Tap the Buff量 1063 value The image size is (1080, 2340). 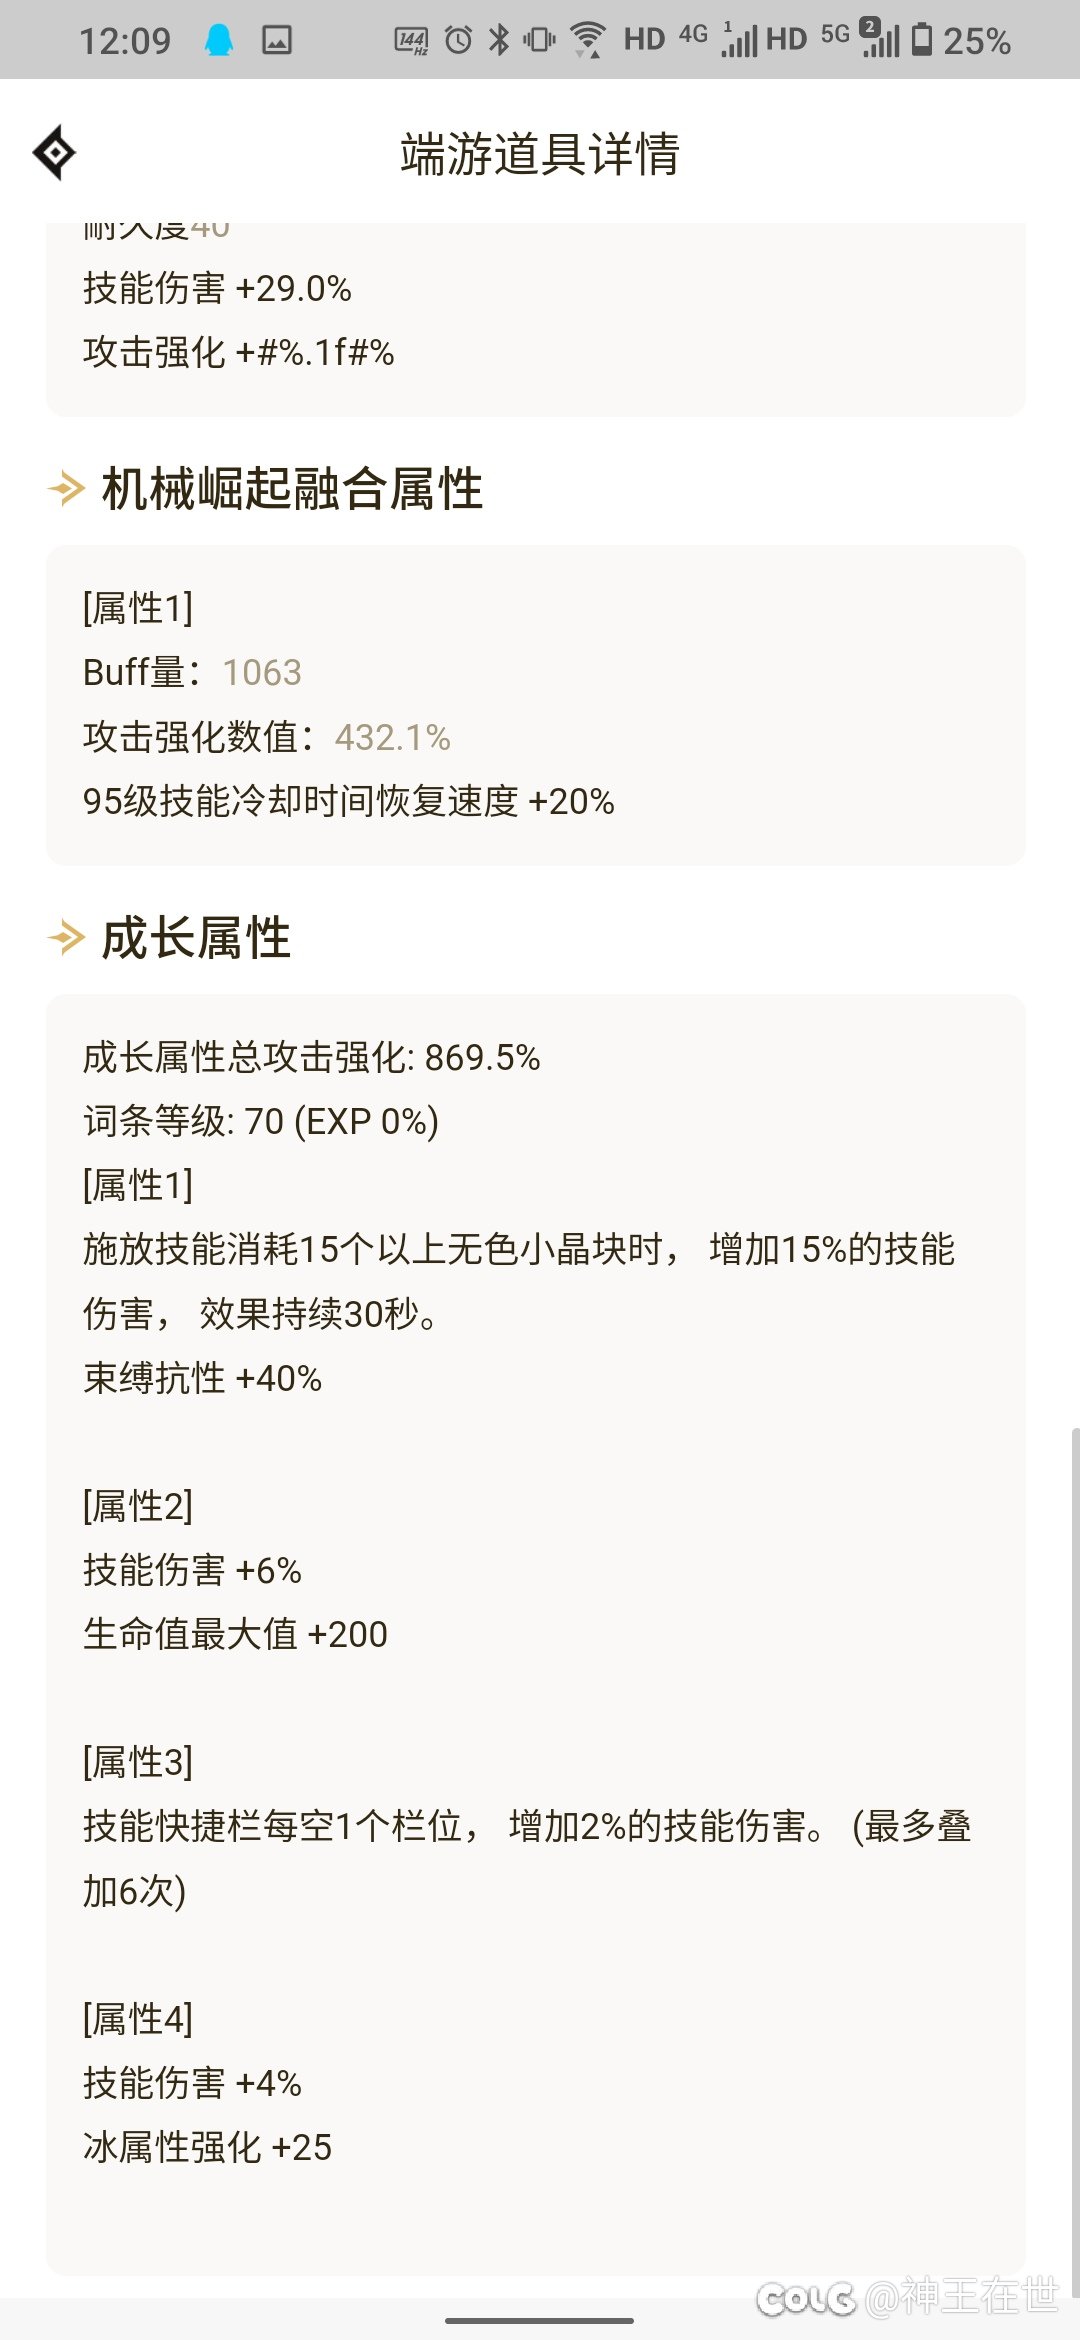(x=262, y=673)
